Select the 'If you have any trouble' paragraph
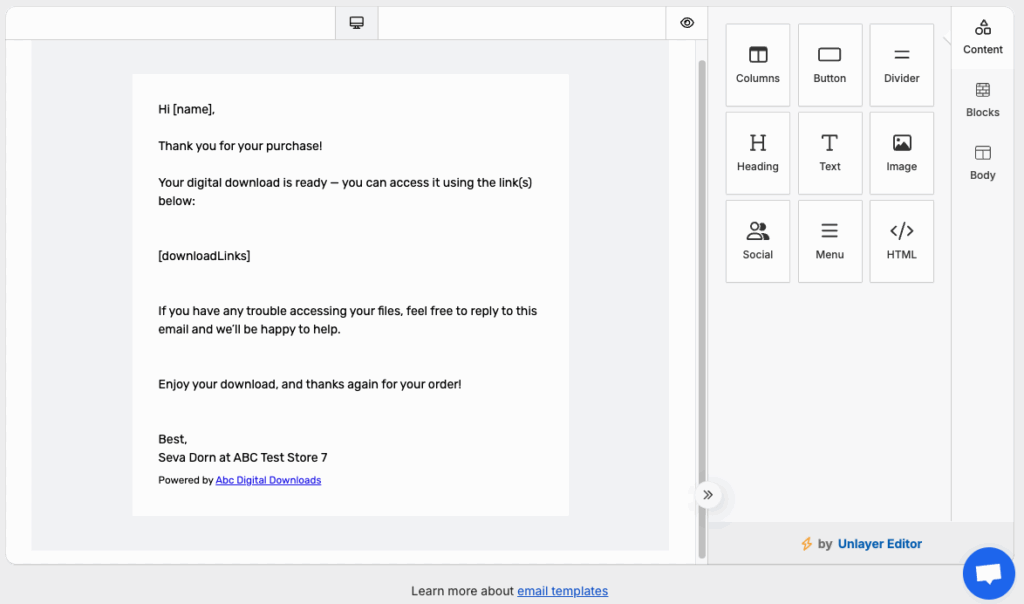This screenshot has width=1024, height=604. tap(347, 320)
